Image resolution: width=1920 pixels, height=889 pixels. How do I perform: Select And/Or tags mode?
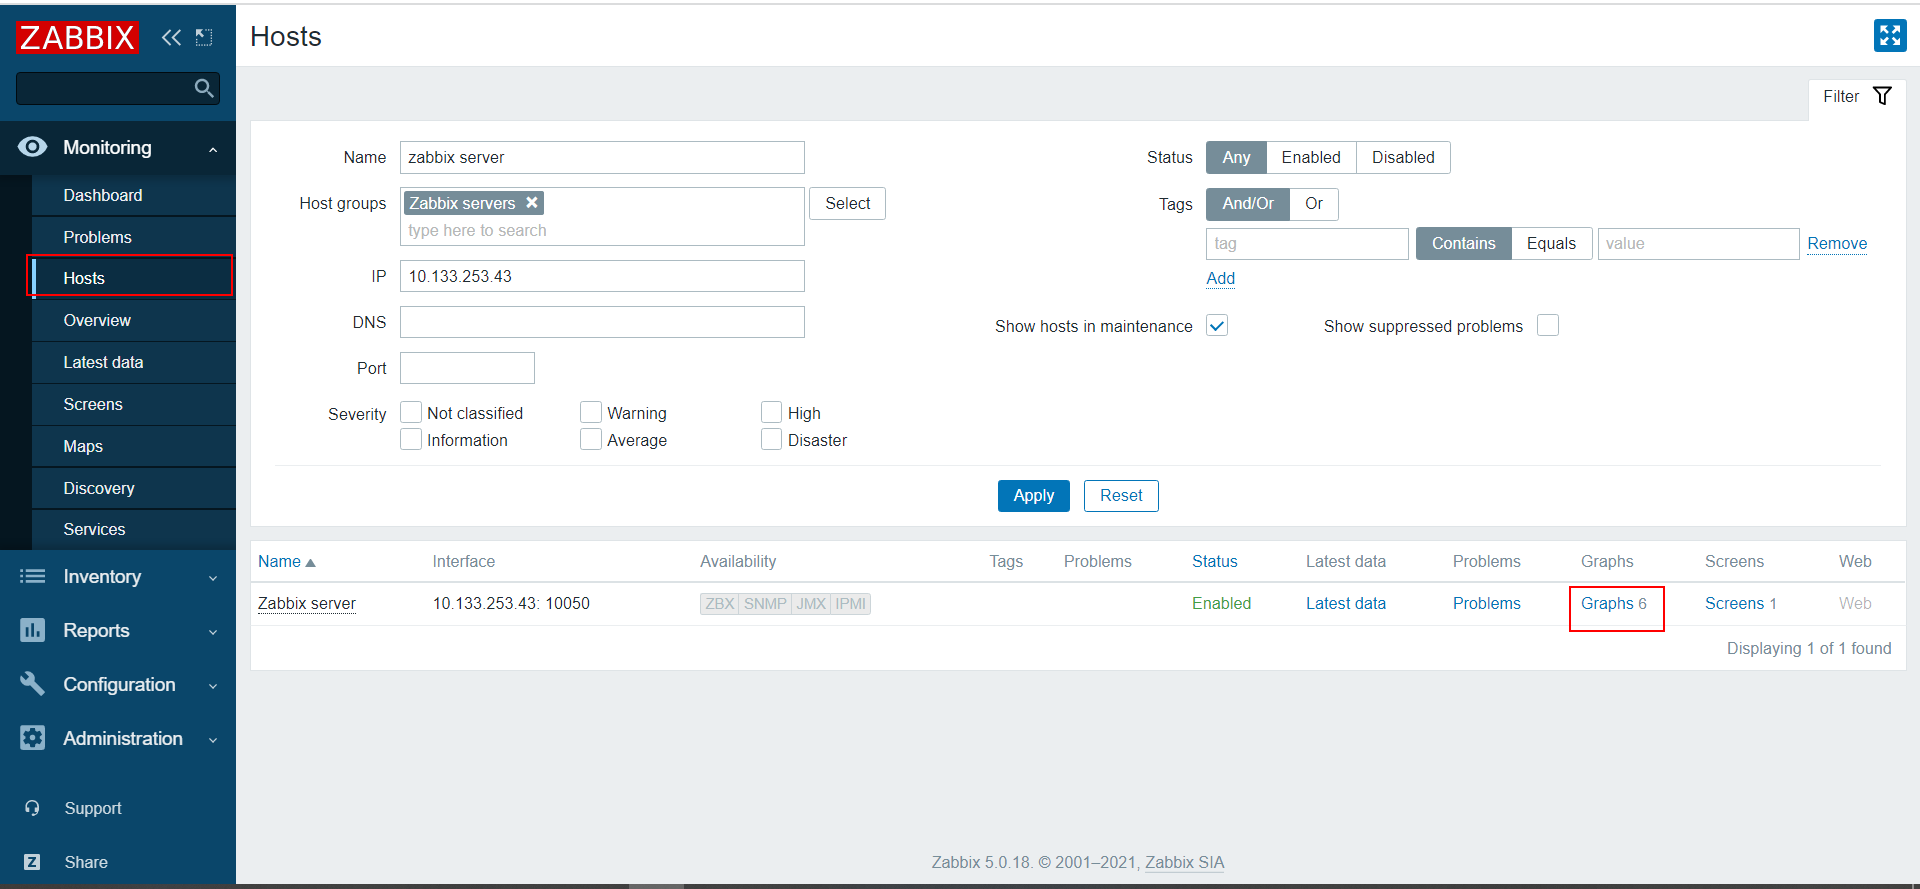coord(1248,204)
